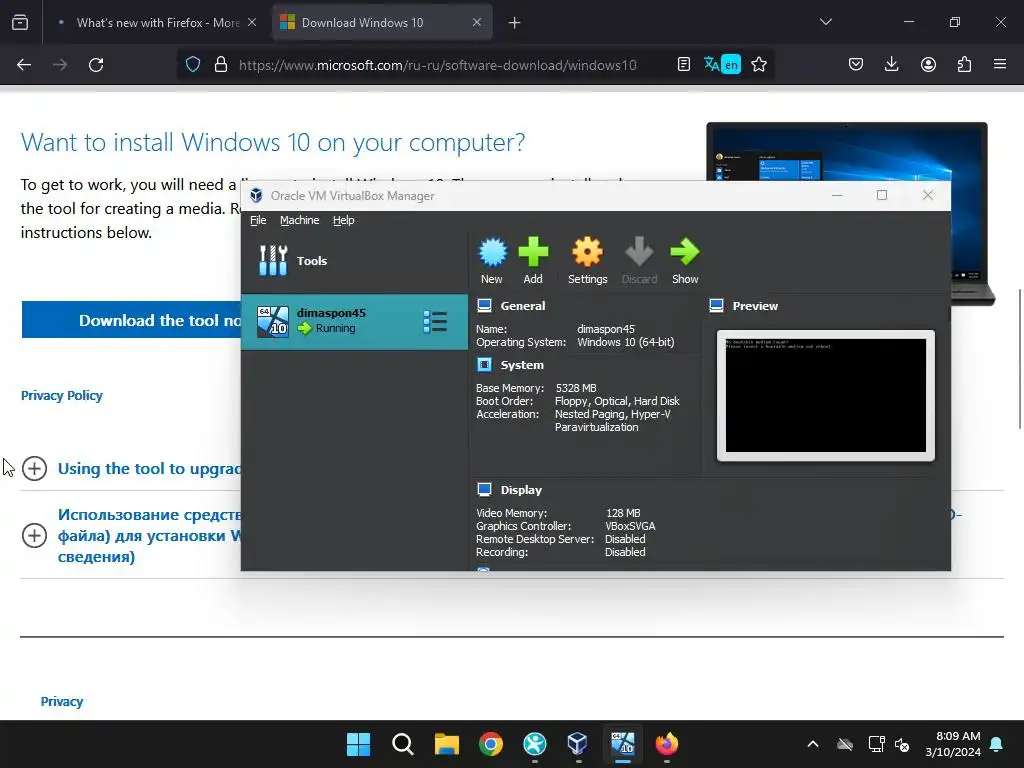Show hidden system tray icons
This screenshot has height=768, width=1024.
tap(813, 744)
